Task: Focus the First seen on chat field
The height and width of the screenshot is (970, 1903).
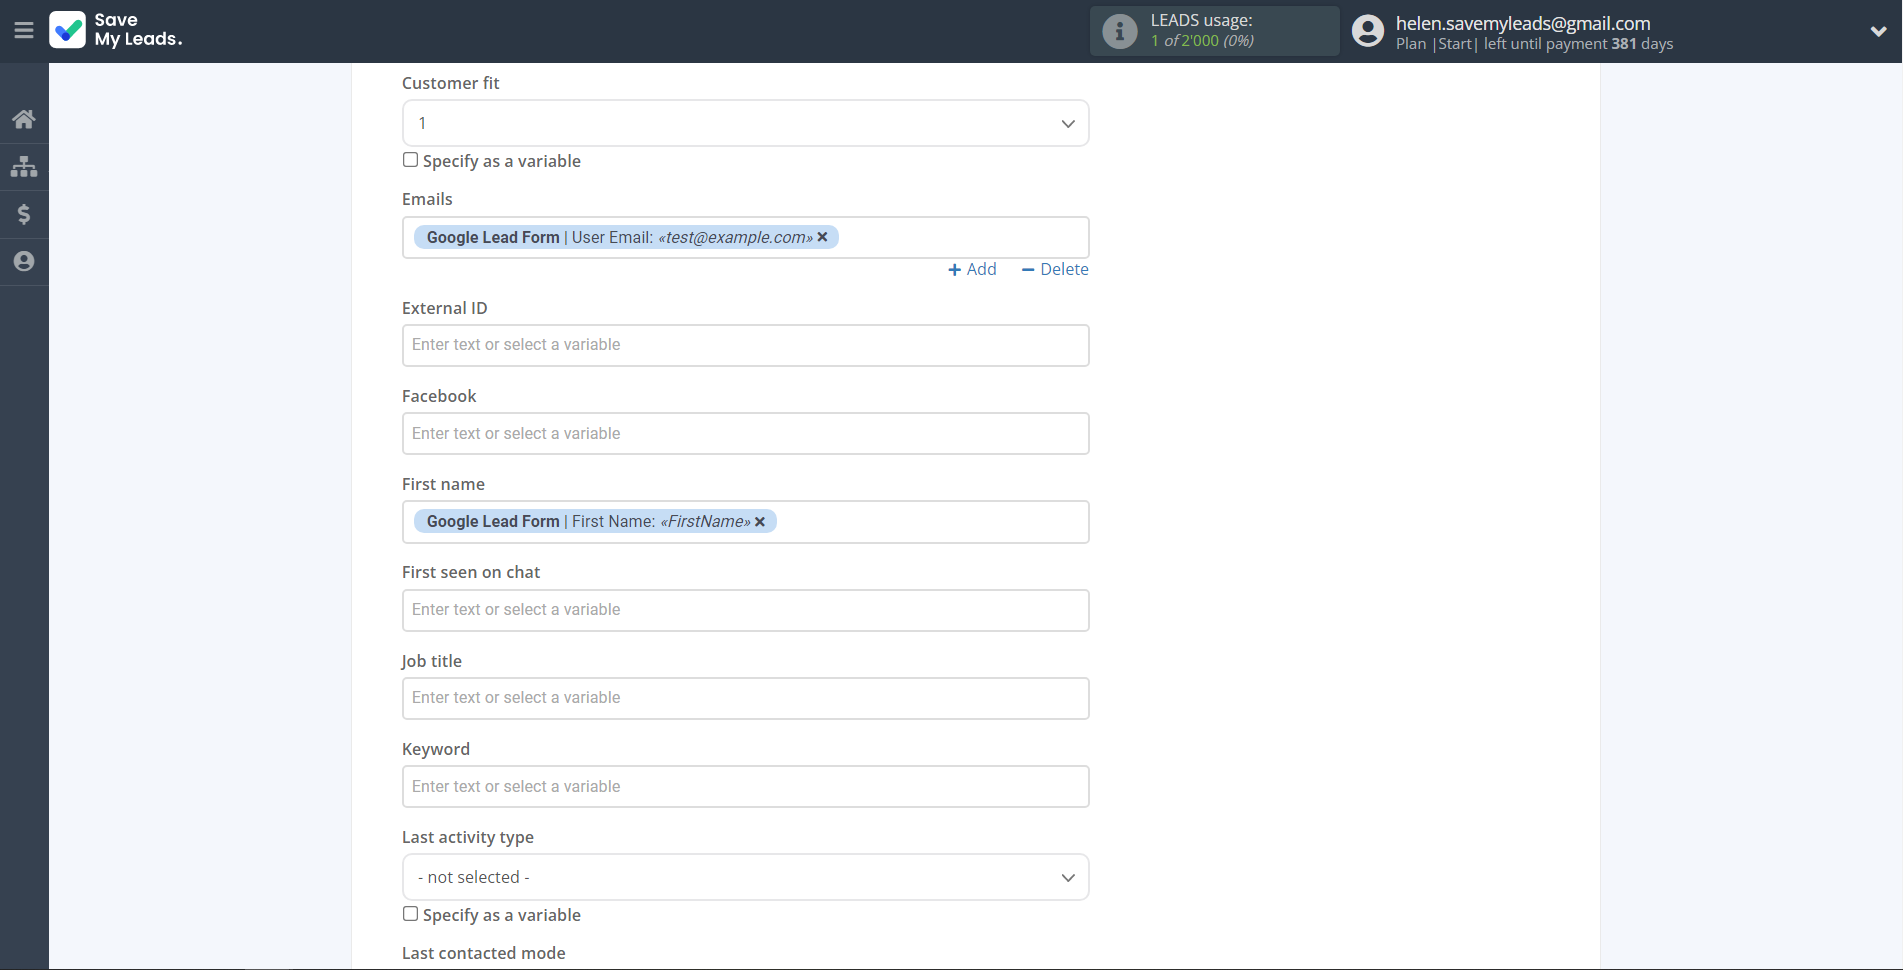Action: 745,610
